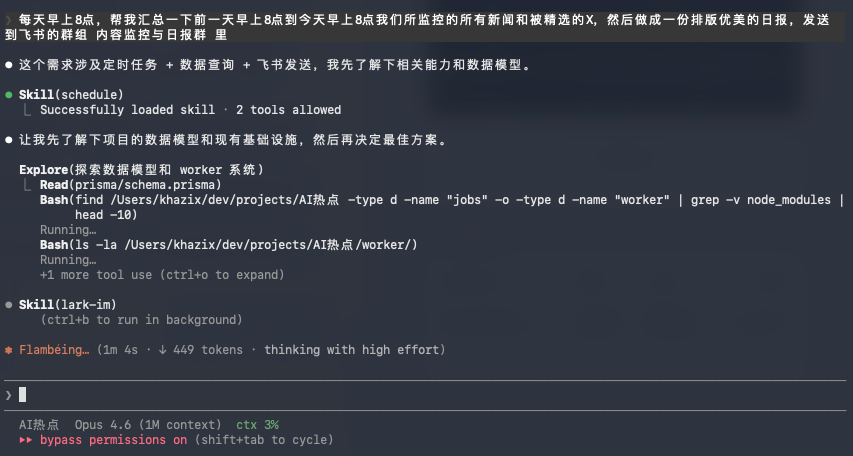This screenshot has height=456, width=853.
Task: Click the orange Flambéing spinner asterisk
Action: click(9, 350)
